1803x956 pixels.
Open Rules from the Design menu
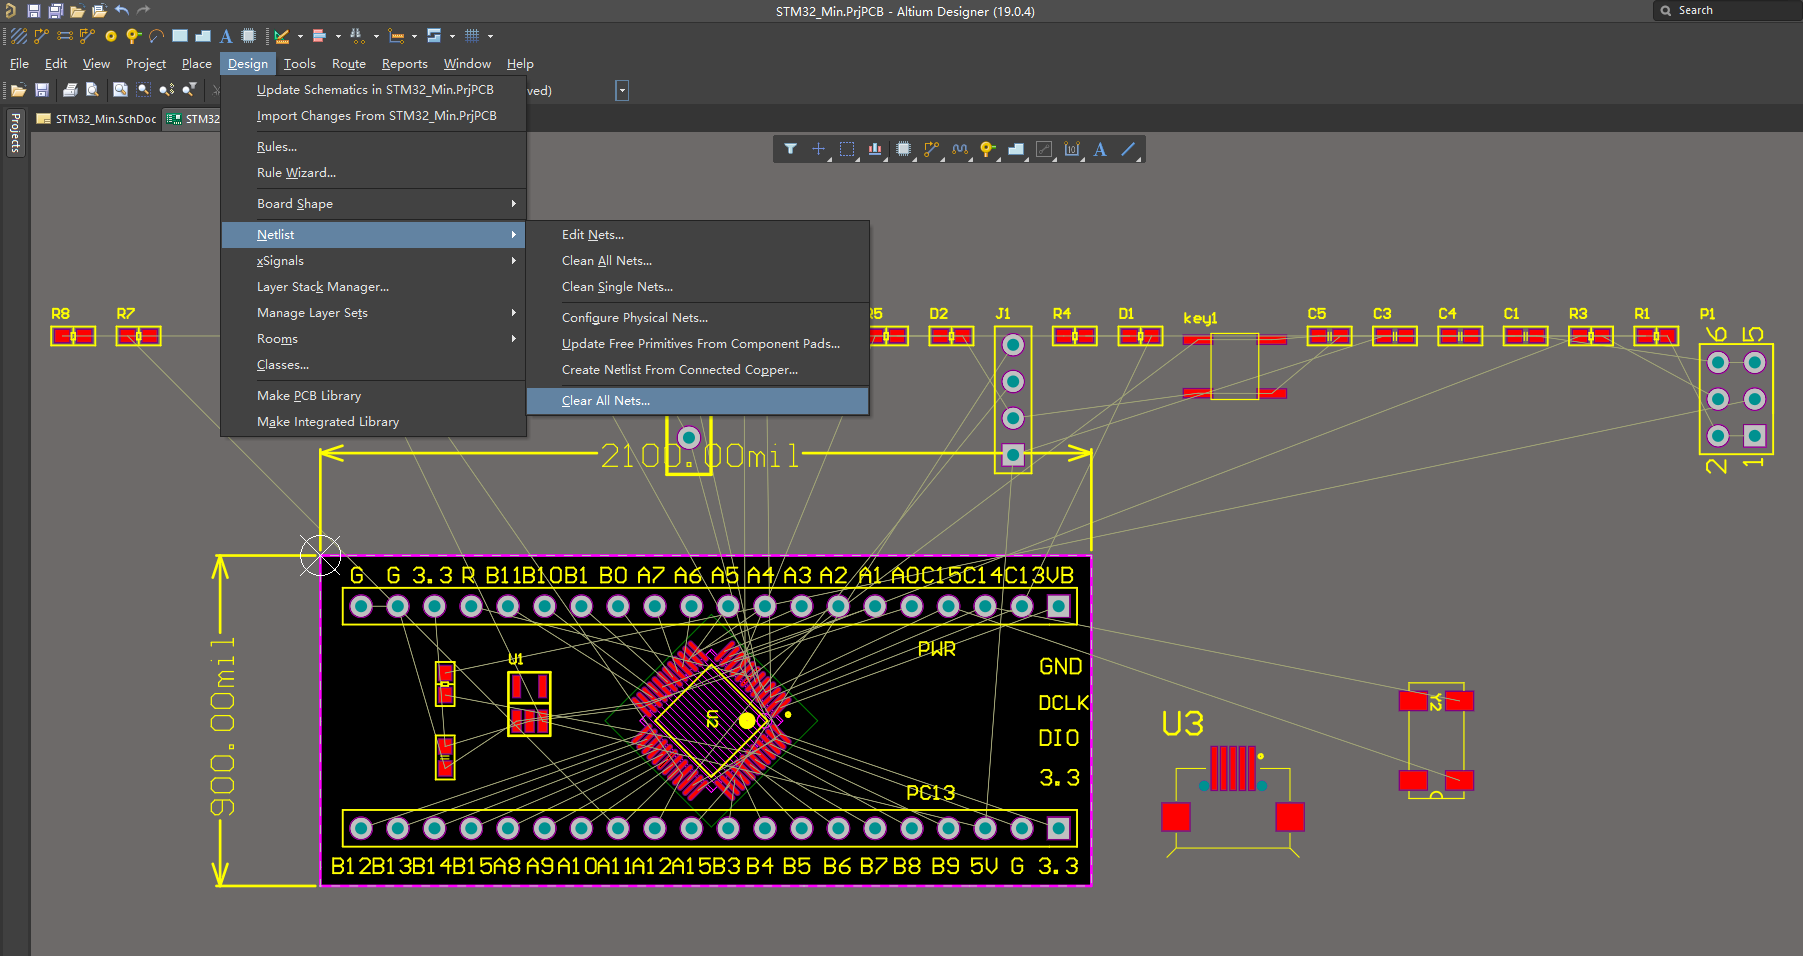coord(373,146)
